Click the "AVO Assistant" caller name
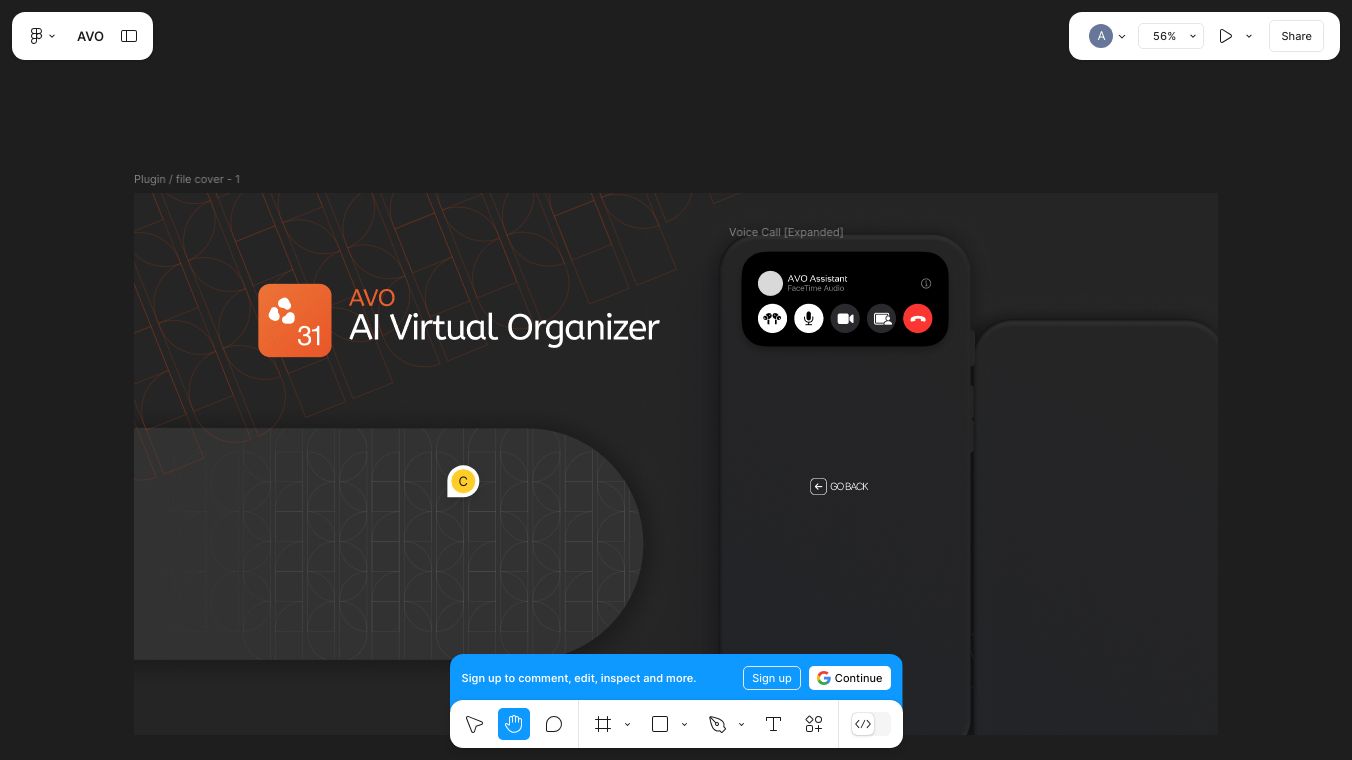 [x=817, y=278]
